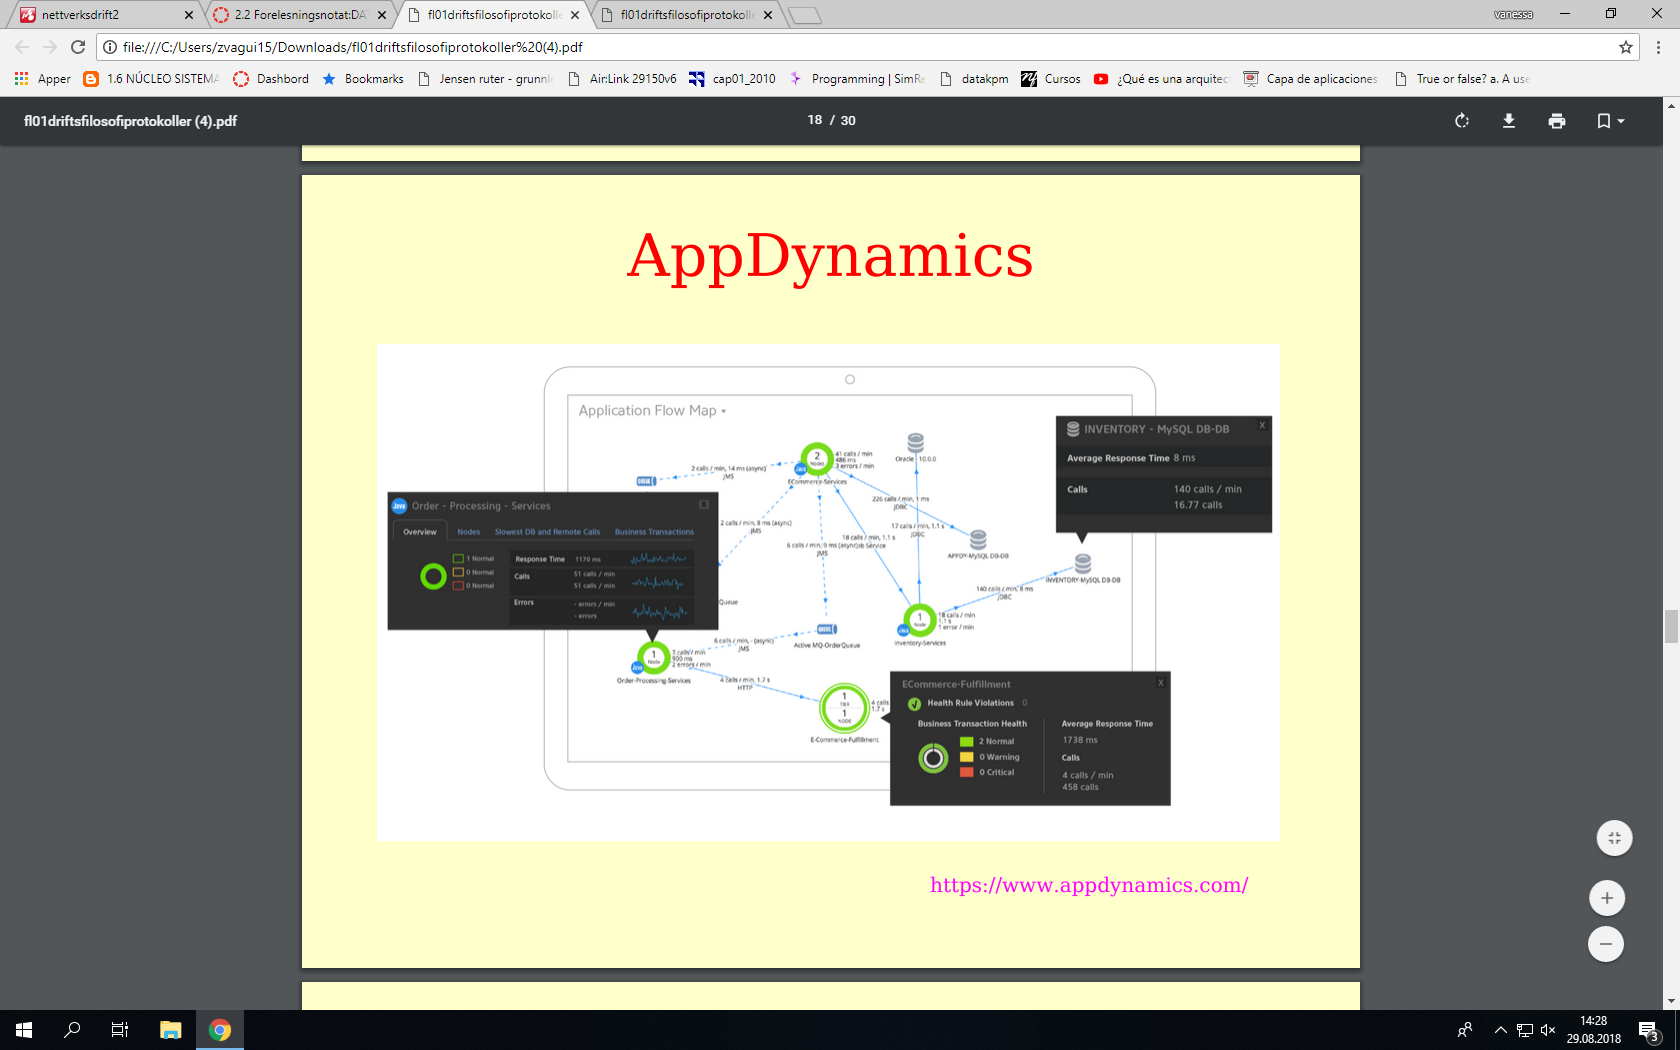Open the clock and calendar

pos(1594,1030)
